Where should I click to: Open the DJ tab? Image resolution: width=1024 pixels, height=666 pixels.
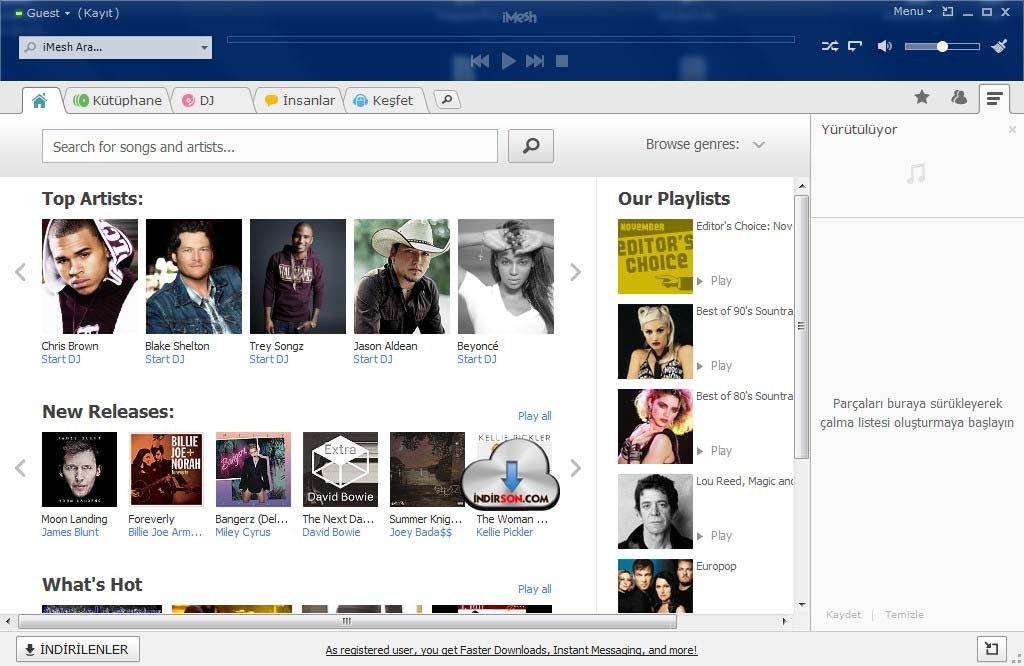click(206, 101)
